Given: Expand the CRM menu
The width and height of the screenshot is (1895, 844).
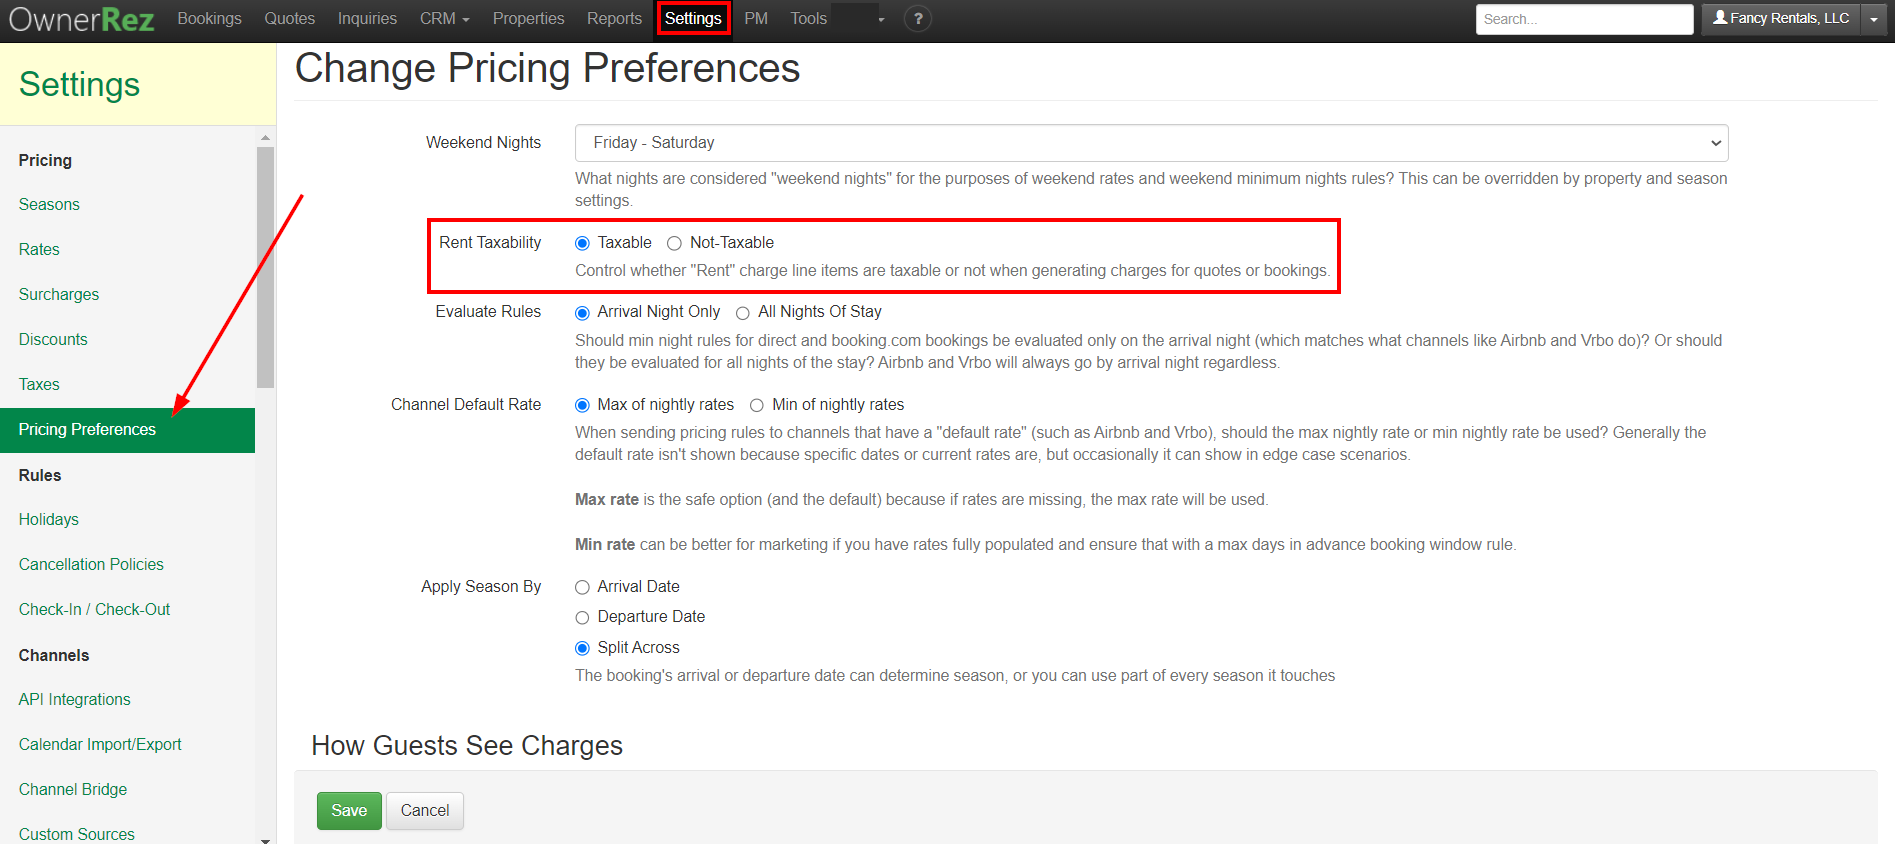Looking at the screenshot, I should tap(444, 19).
